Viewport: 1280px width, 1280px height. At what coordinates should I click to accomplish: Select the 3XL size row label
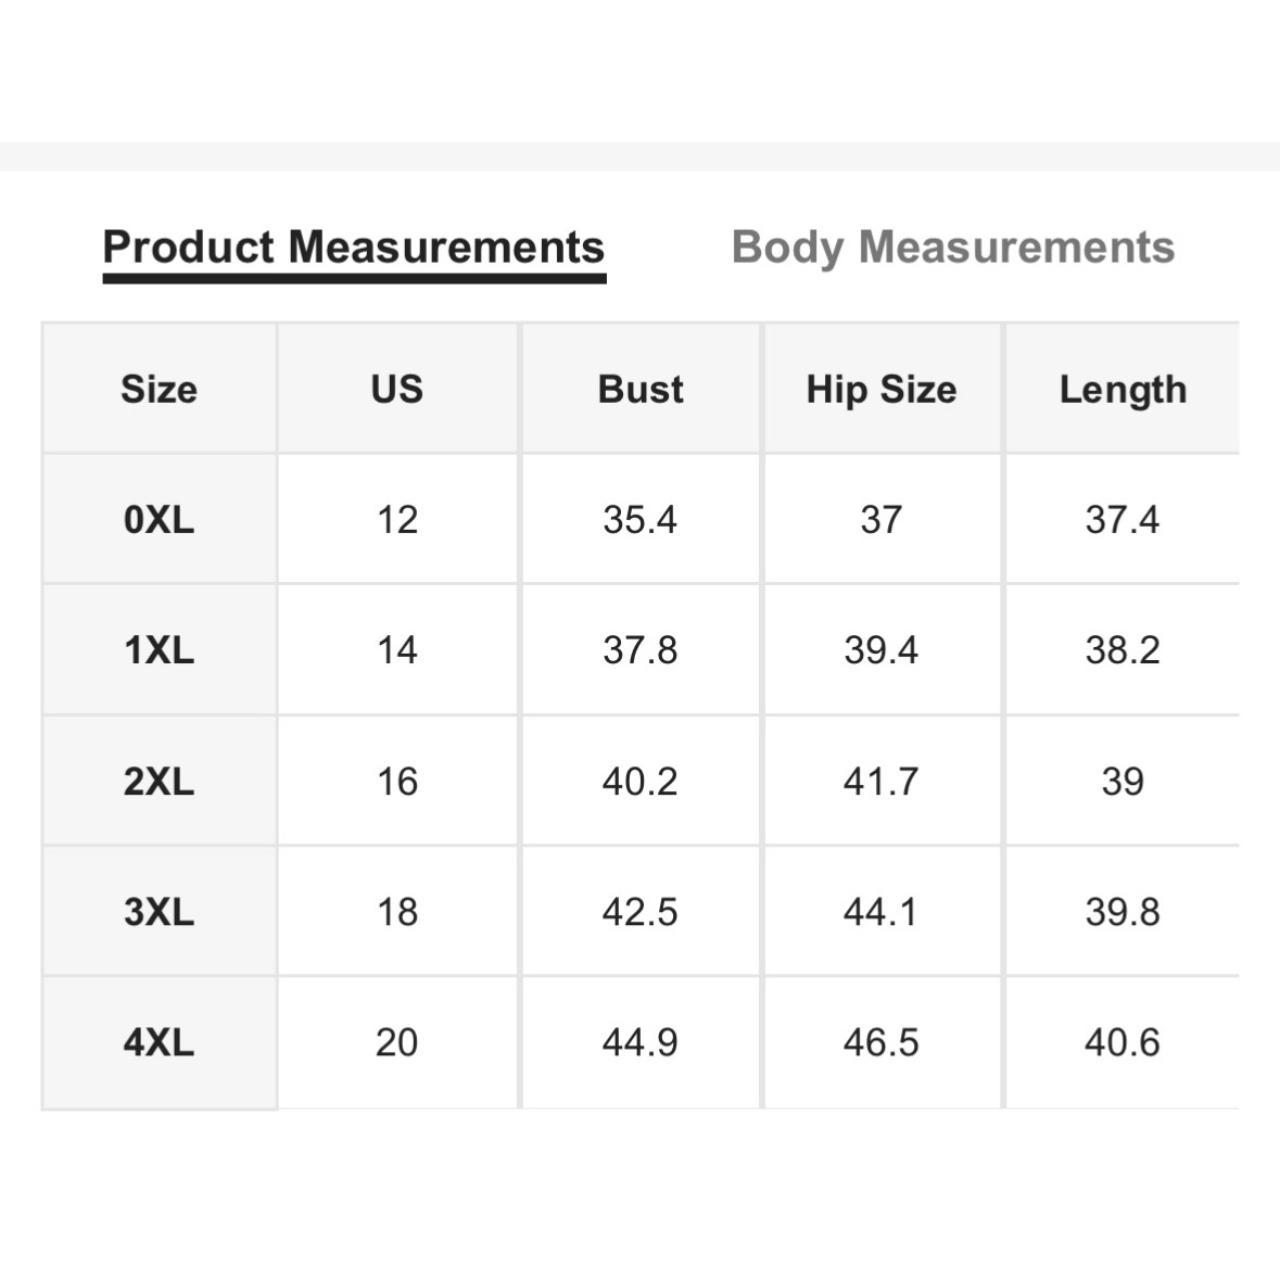click(159, 912)
